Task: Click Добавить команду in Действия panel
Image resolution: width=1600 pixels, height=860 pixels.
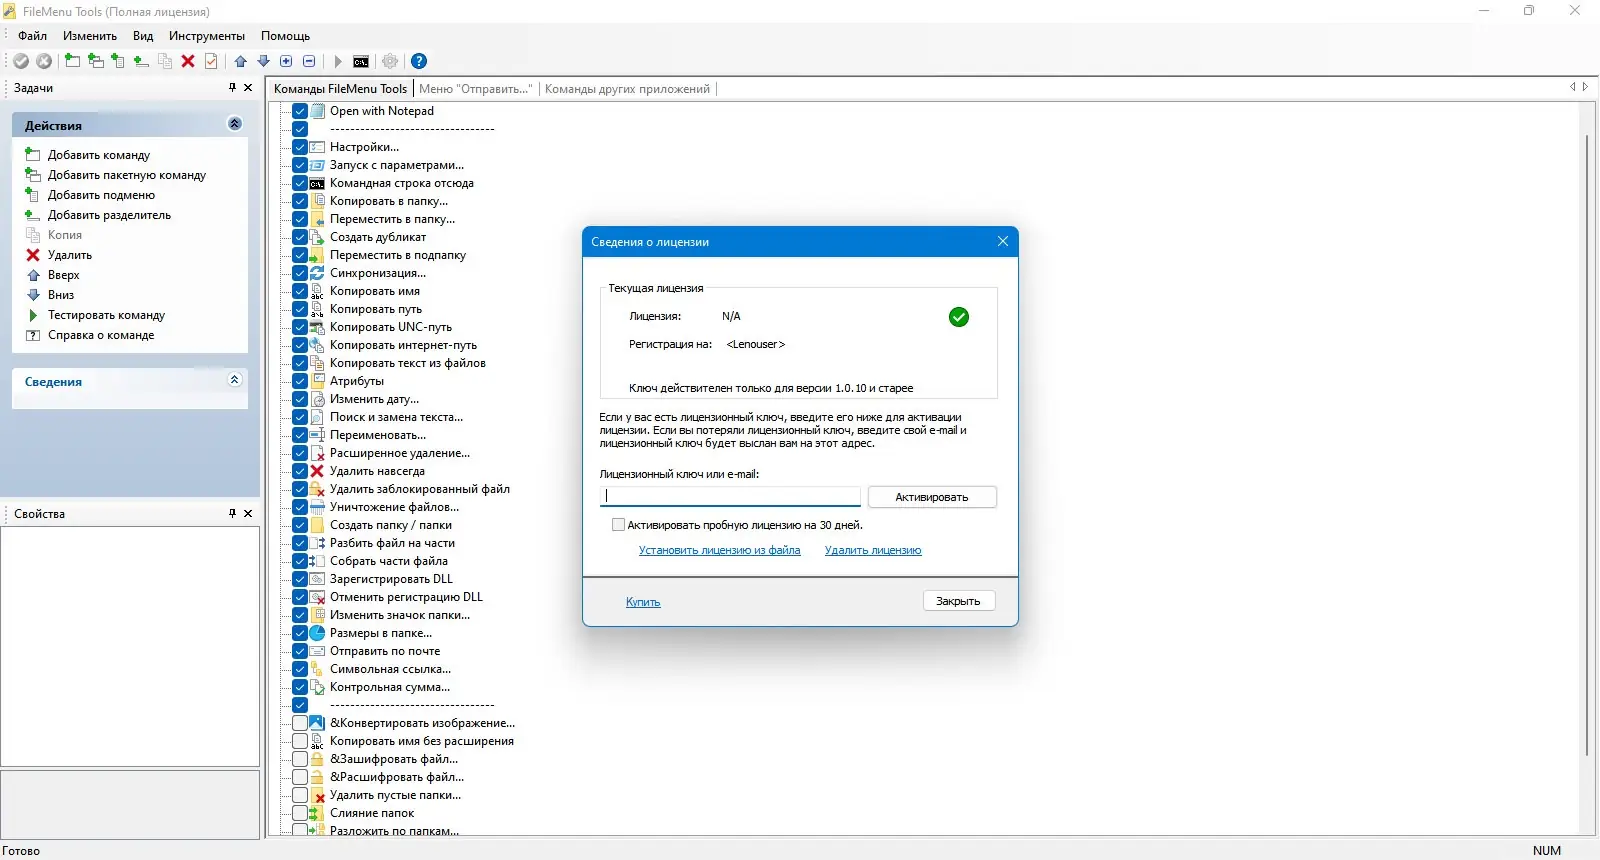Action: pyautogui.click(x=99, y=155)
